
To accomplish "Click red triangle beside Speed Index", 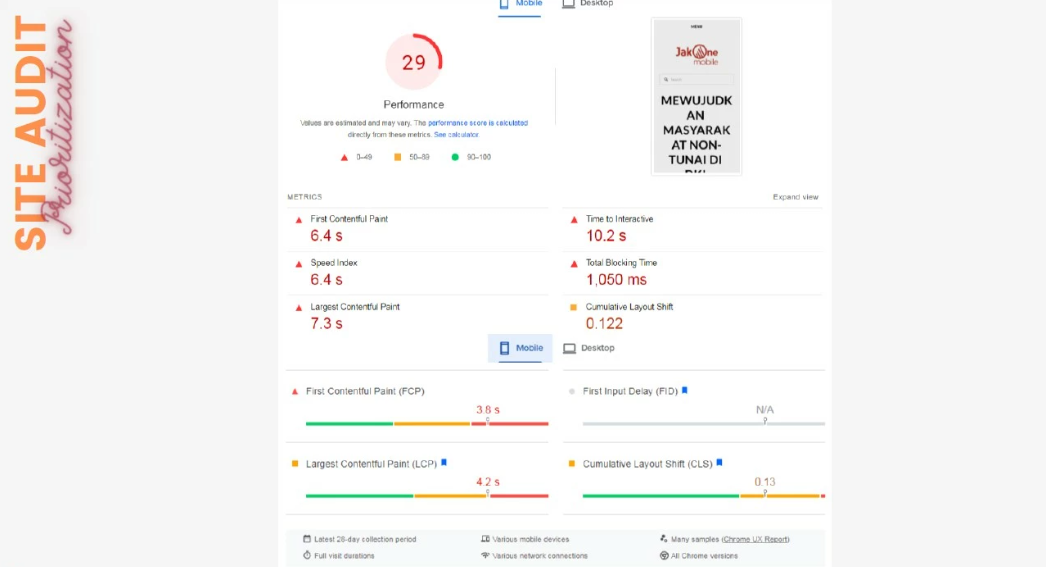I will (x=299, y=263).
